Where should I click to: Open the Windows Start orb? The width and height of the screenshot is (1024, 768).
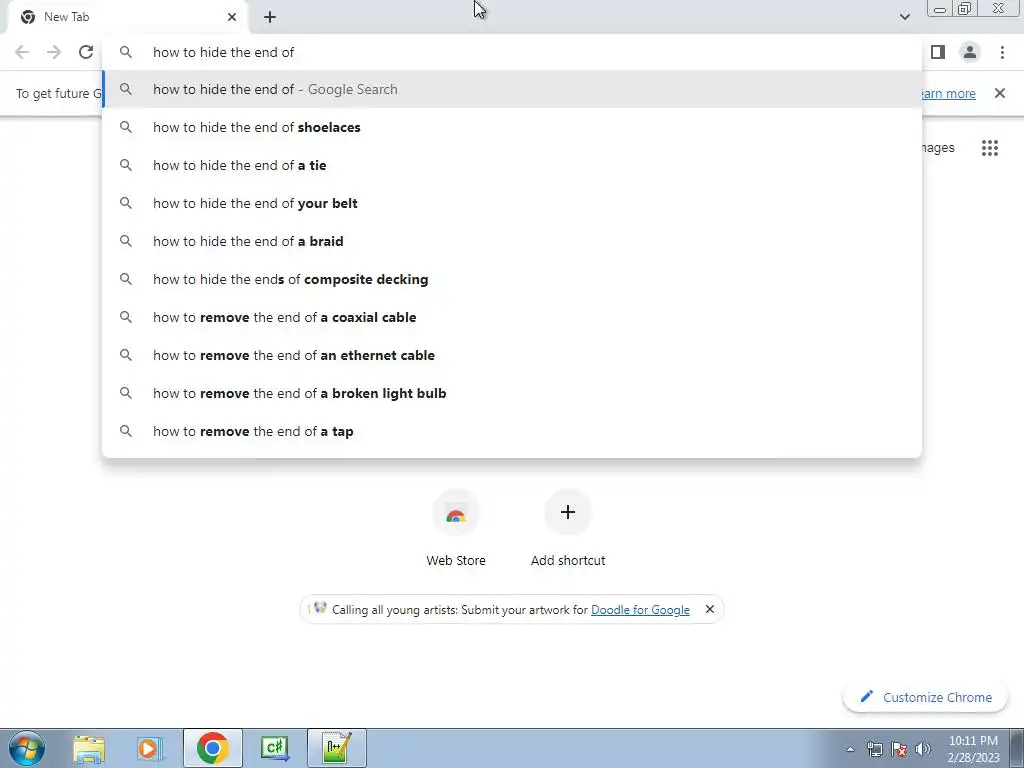tap(26, 748)
